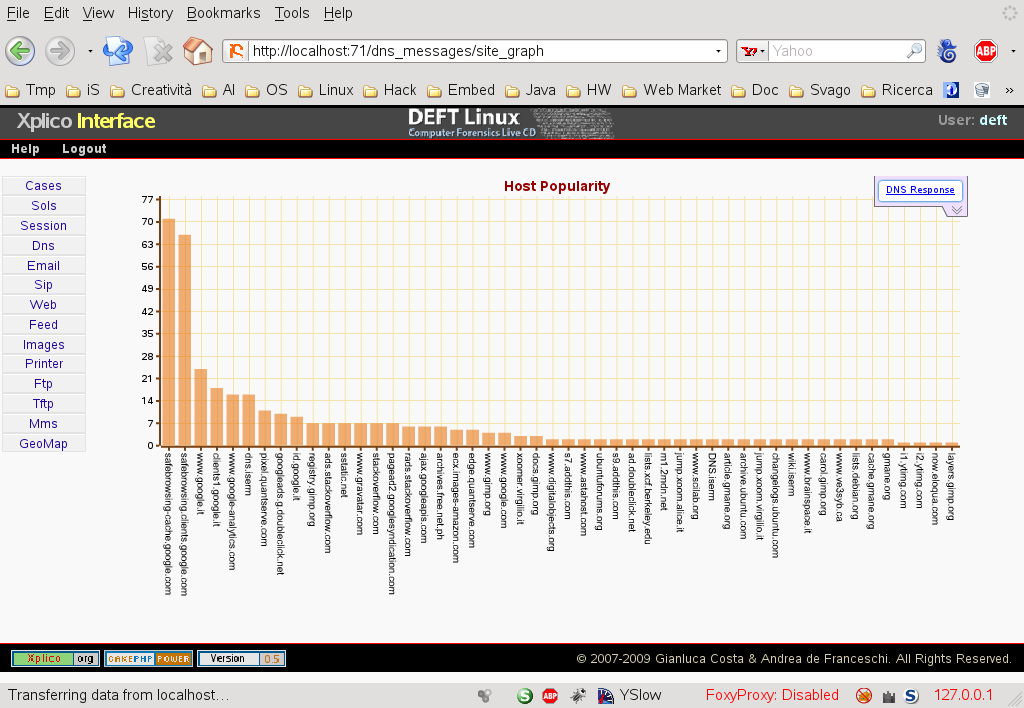Click the browser Back arrow button
1024x708 pixels.
coord(21,51)
